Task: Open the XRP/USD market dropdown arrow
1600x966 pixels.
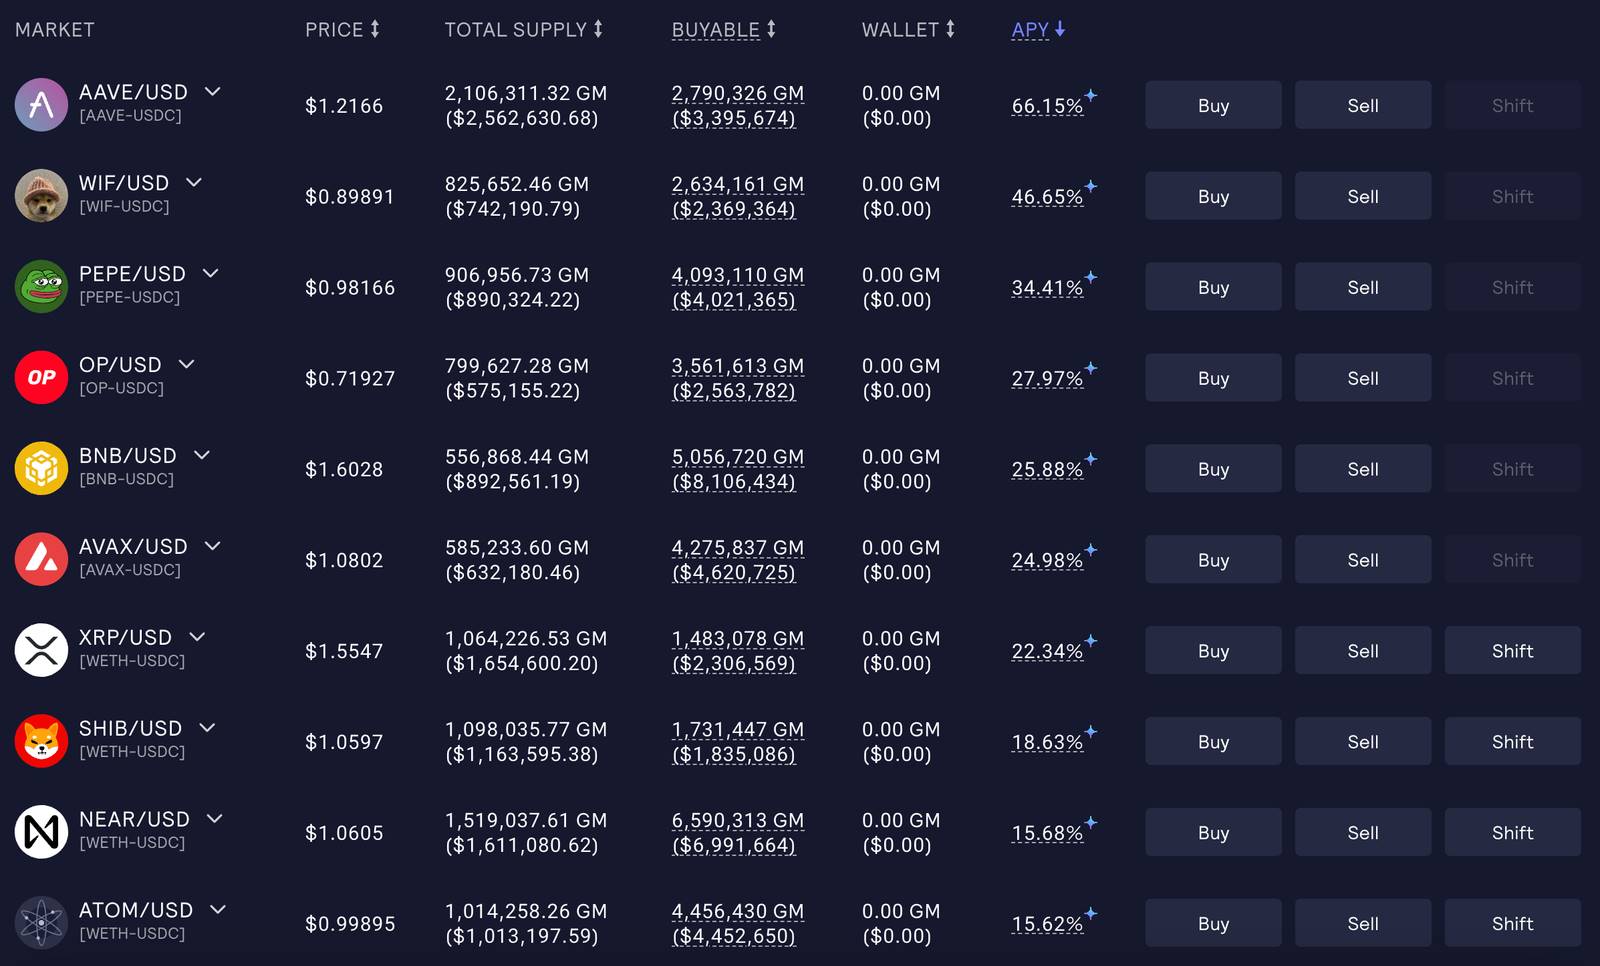Action: click(197, 637)
